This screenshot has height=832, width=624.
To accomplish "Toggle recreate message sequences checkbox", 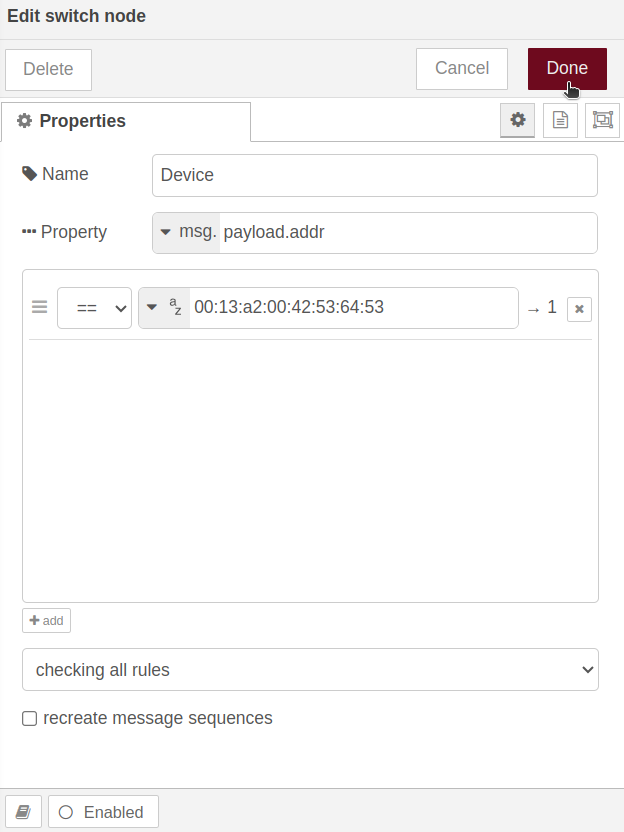I will [30, 718].
